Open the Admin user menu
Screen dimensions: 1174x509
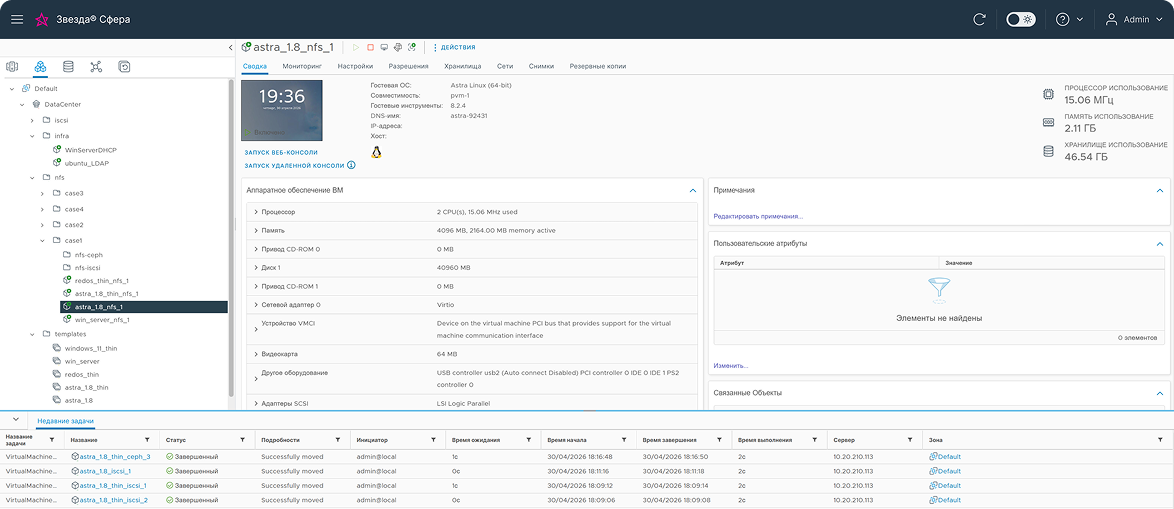[1133, 19]
